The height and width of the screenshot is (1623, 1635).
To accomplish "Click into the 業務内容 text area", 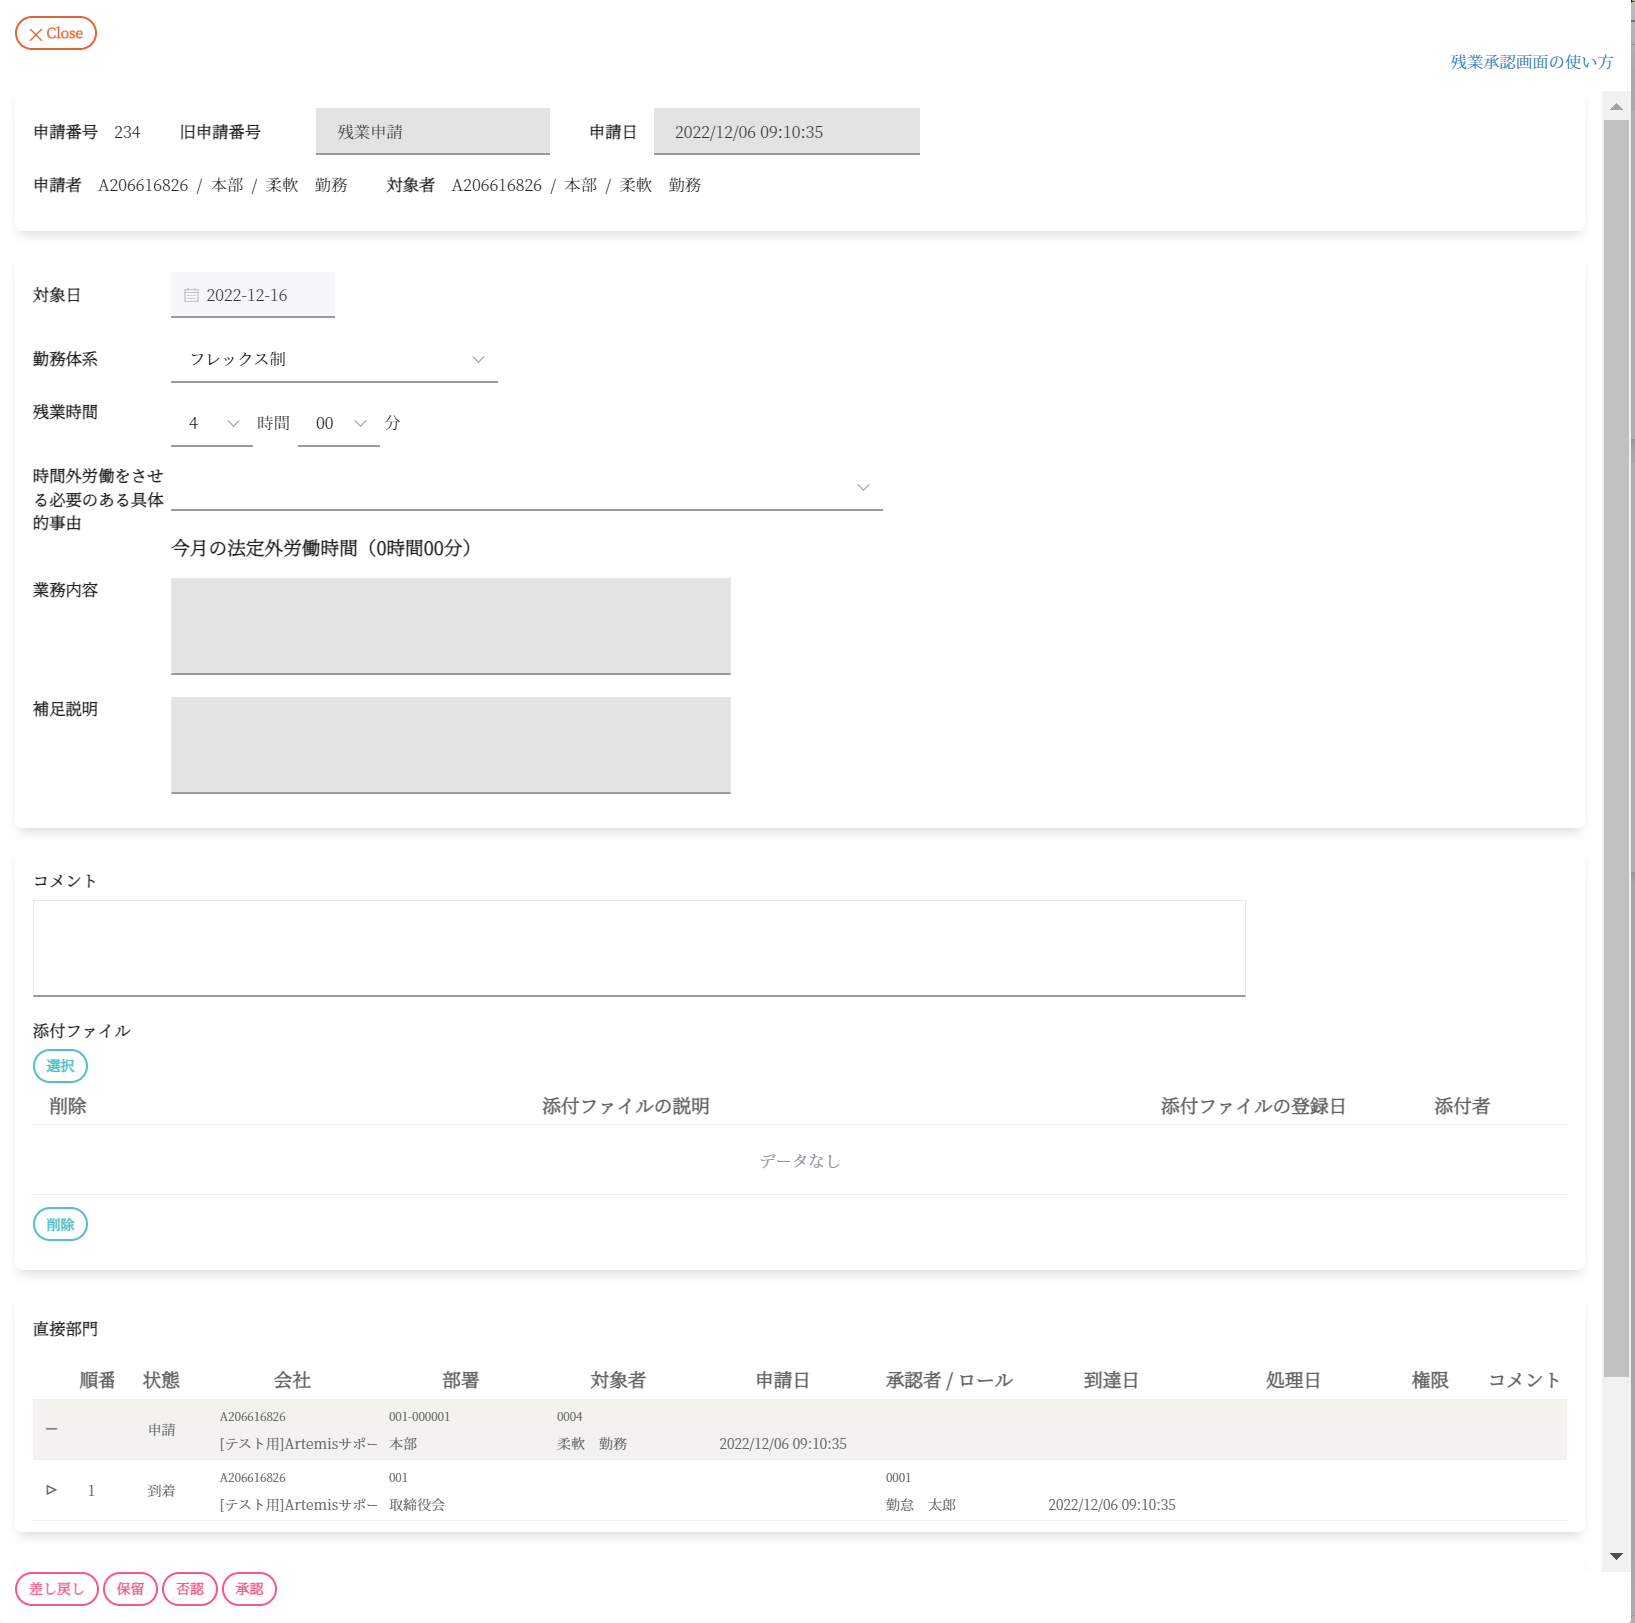I will tap(450, 626).
